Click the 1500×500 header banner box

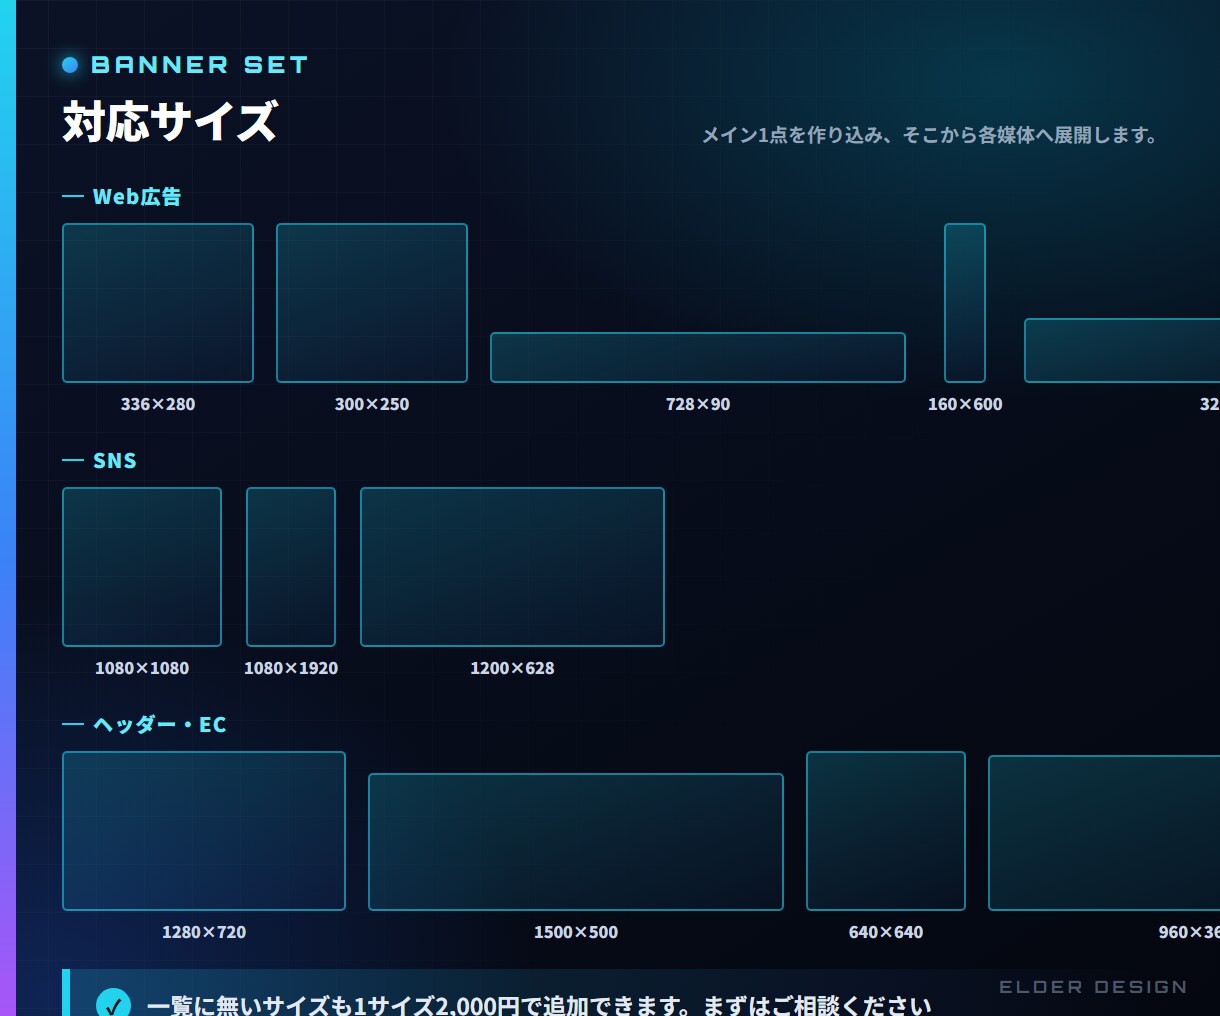click(x=576, y=842)
